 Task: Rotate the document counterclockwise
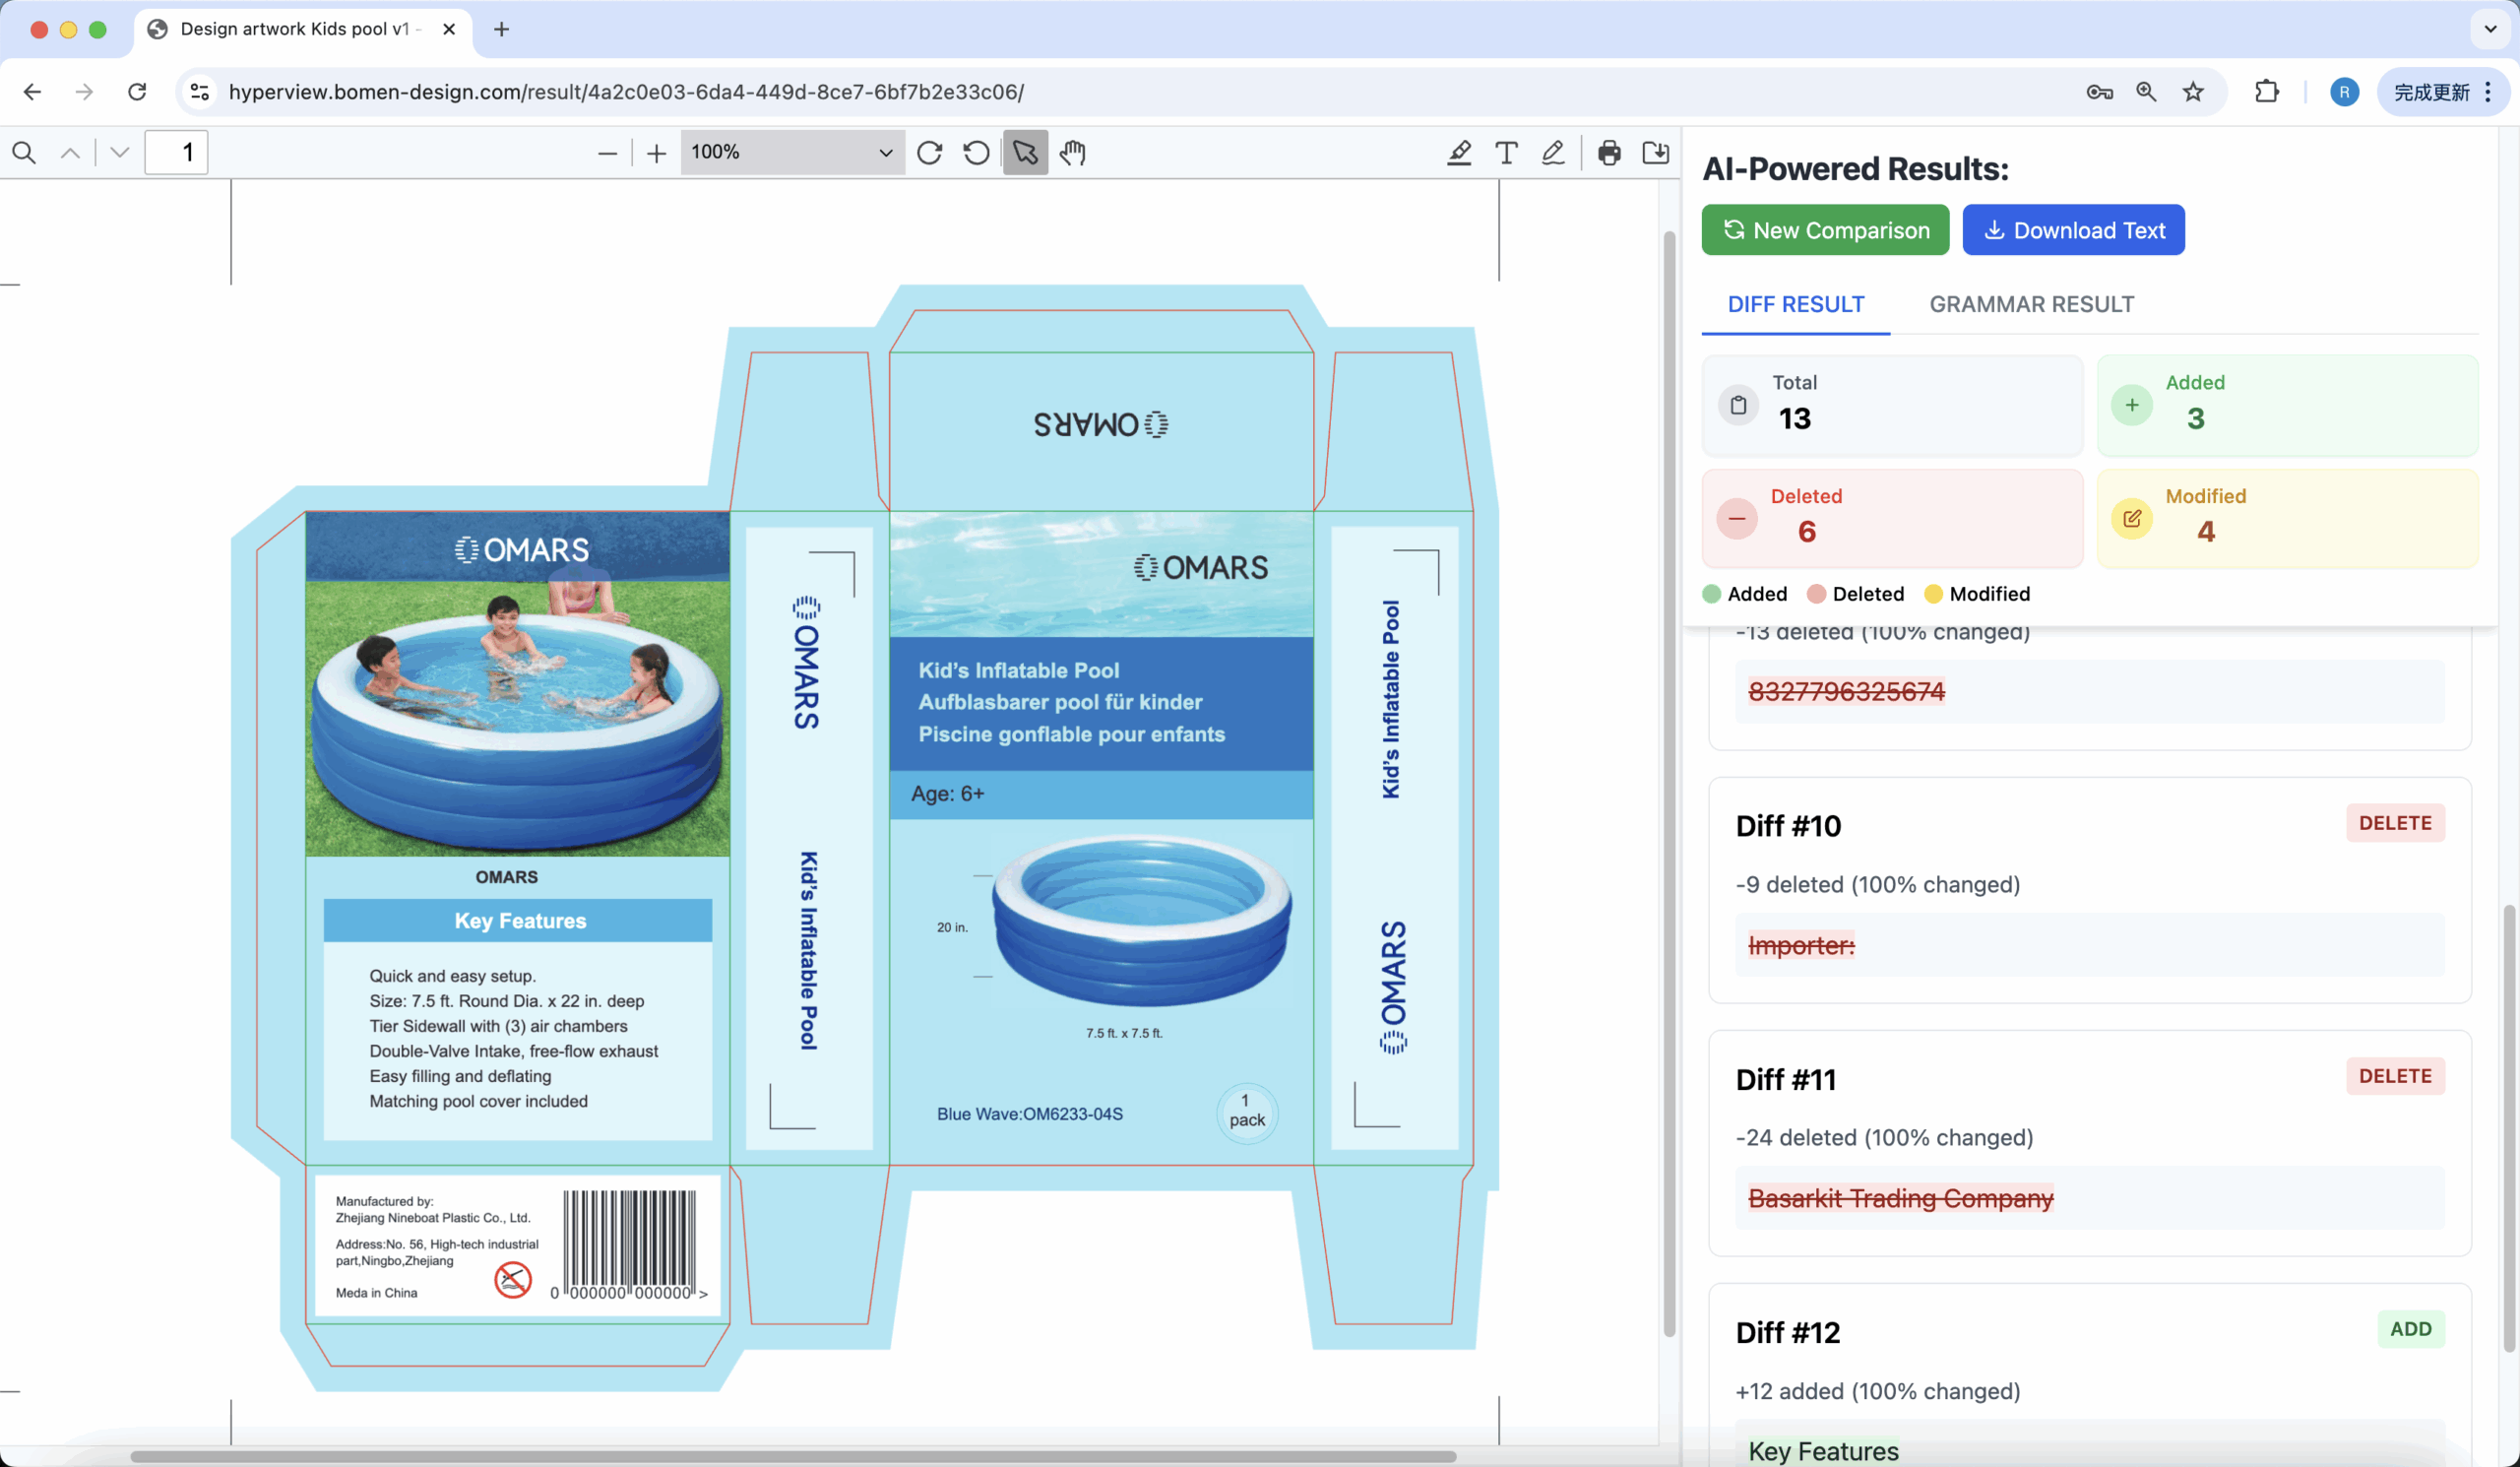pos(977,152)
